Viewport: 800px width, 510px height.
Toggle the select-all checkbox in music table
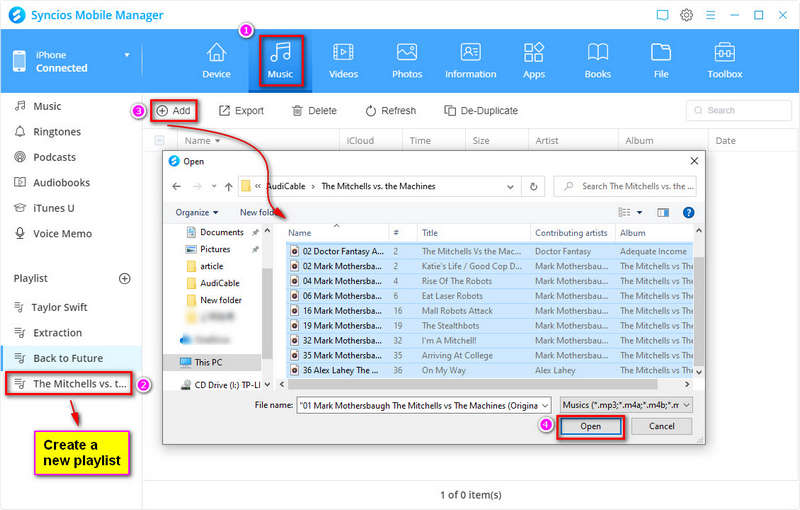tap(160, 140)
